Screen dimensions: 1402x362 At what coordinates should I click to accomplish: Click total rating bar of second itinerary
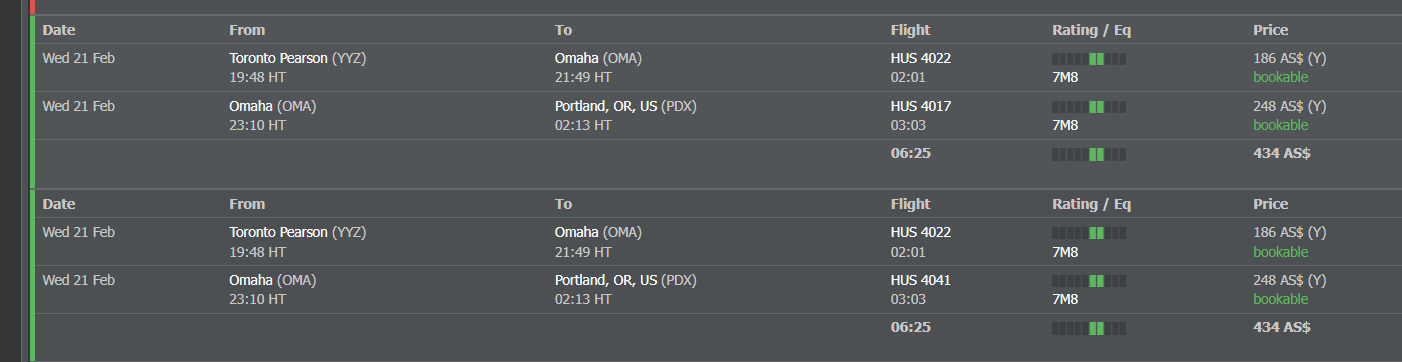click(1089, 329)
